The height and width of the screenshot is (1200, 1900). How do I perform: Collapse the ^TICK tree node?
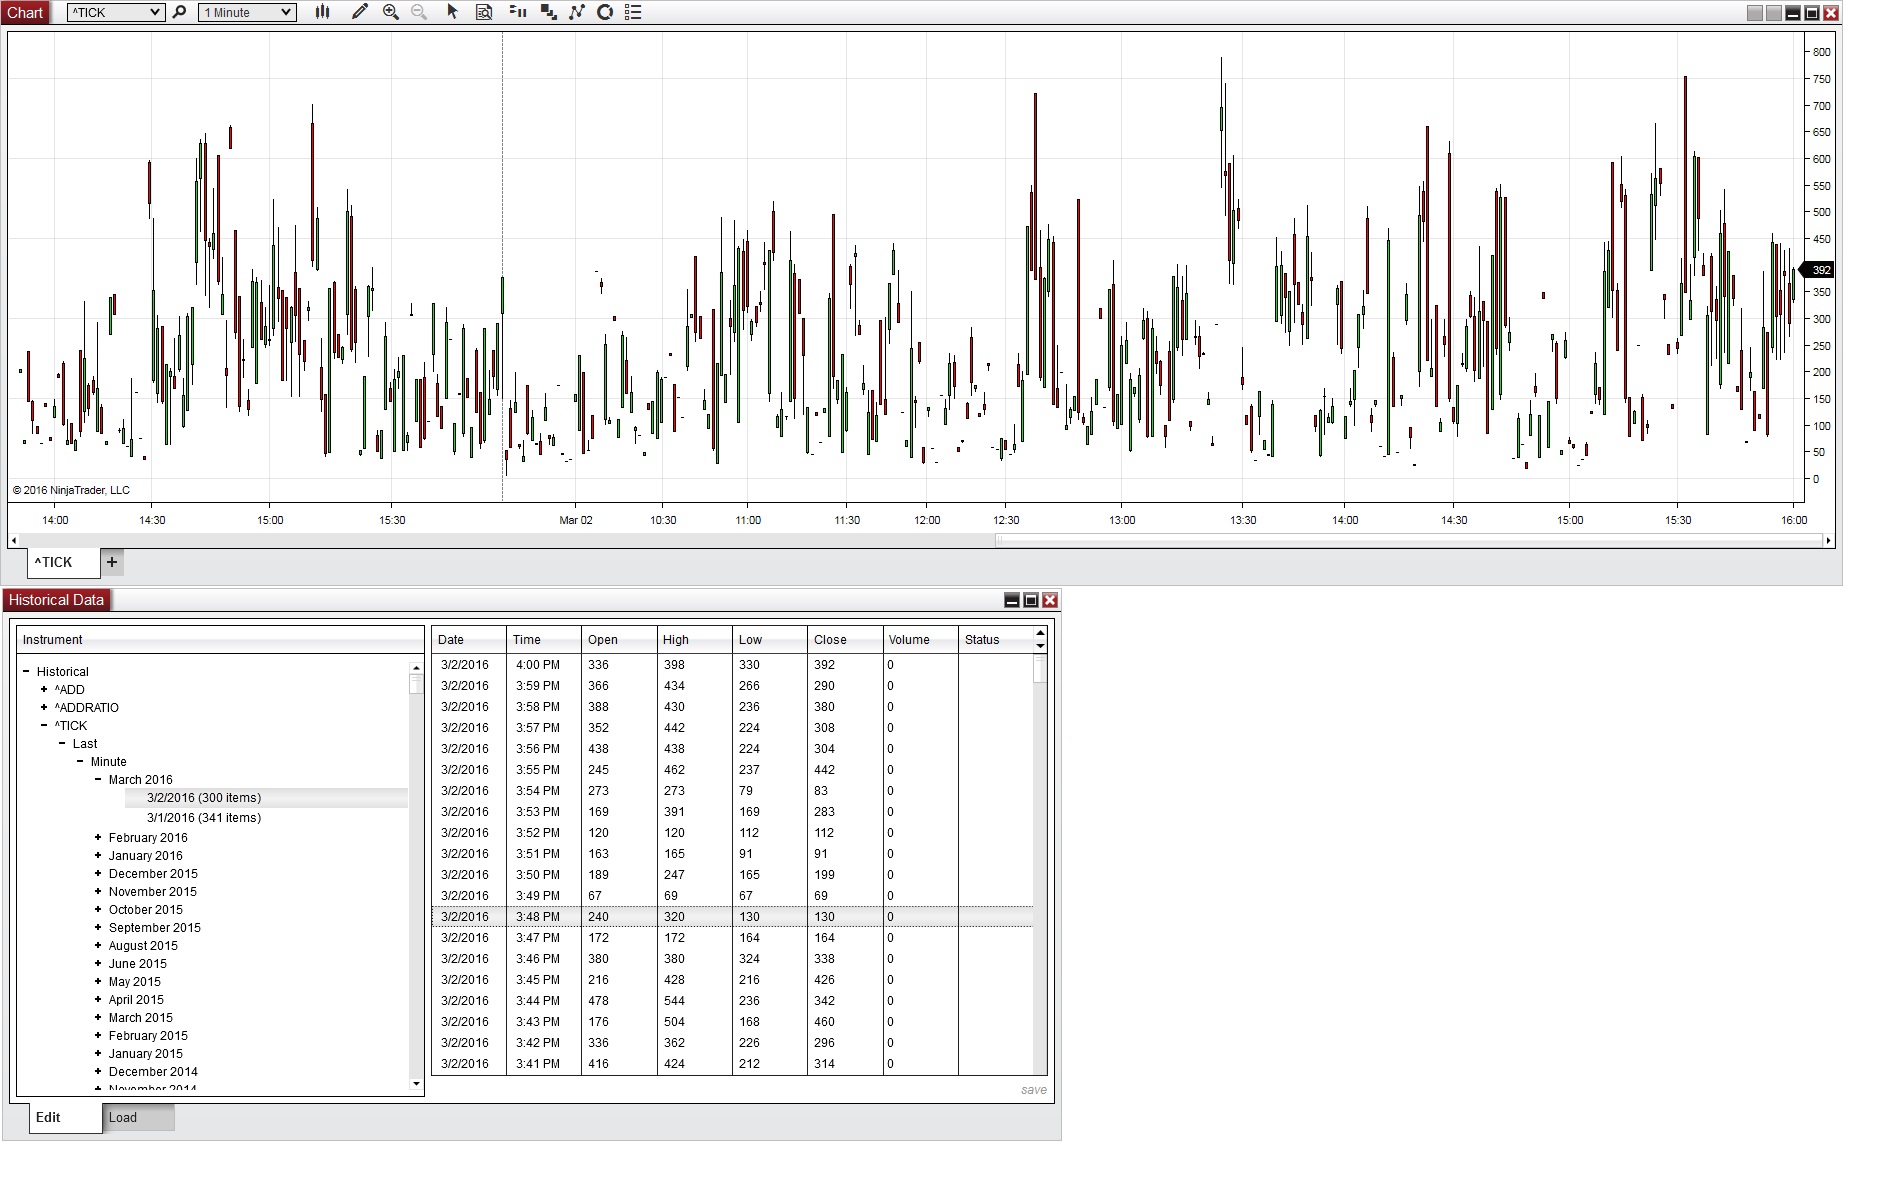click(44, 726)
